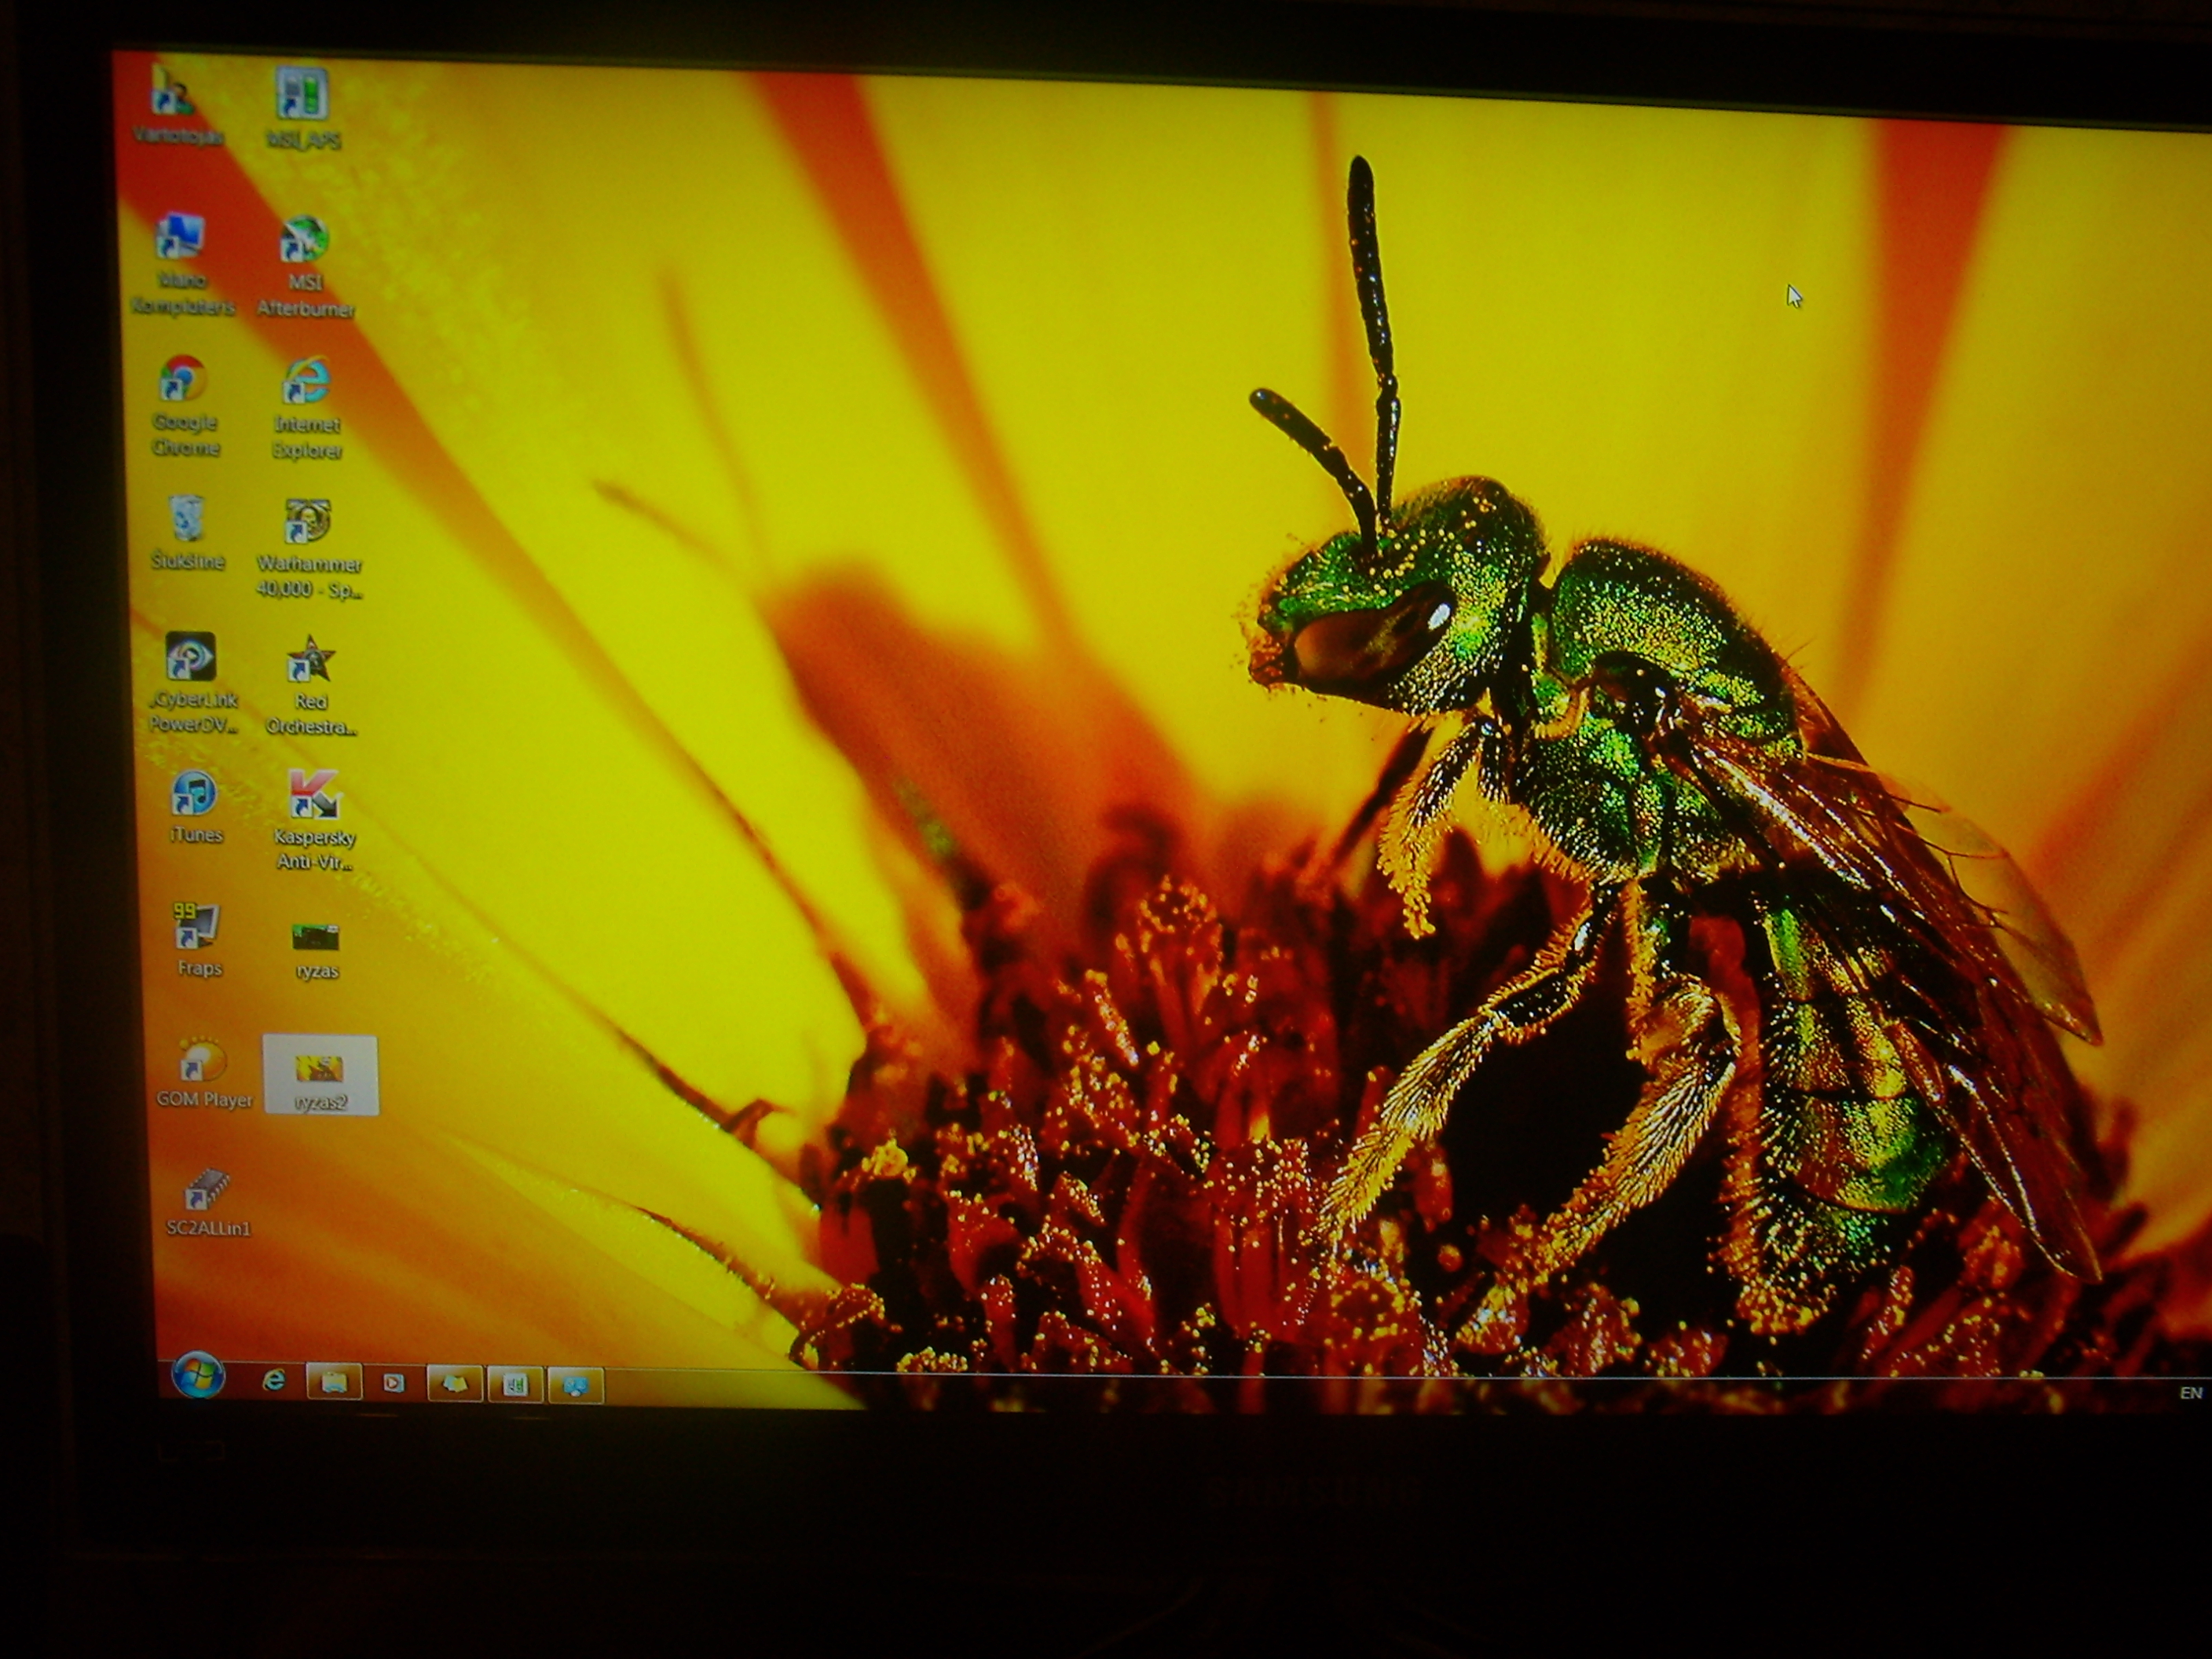
Task: Select the Šiukšlinė recycle bin icon
Action: coord(188,533)
